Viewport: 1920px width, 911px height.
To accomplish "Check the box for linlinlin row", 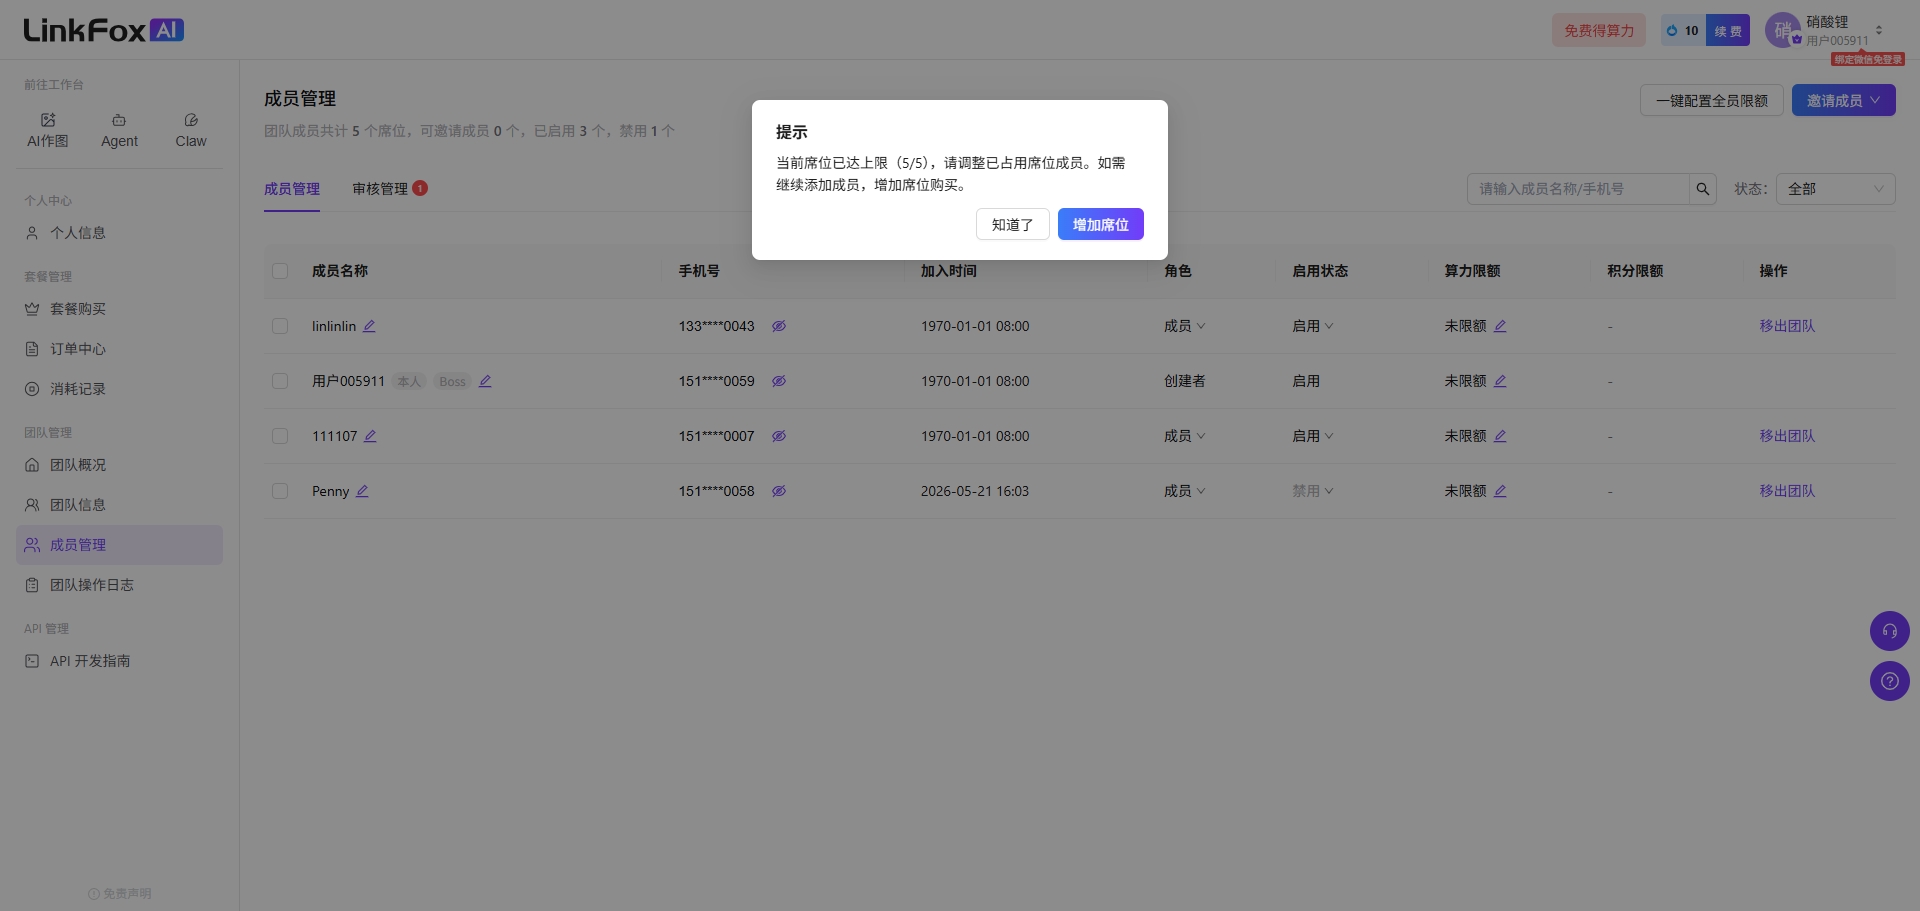I will tap(280, 326).
